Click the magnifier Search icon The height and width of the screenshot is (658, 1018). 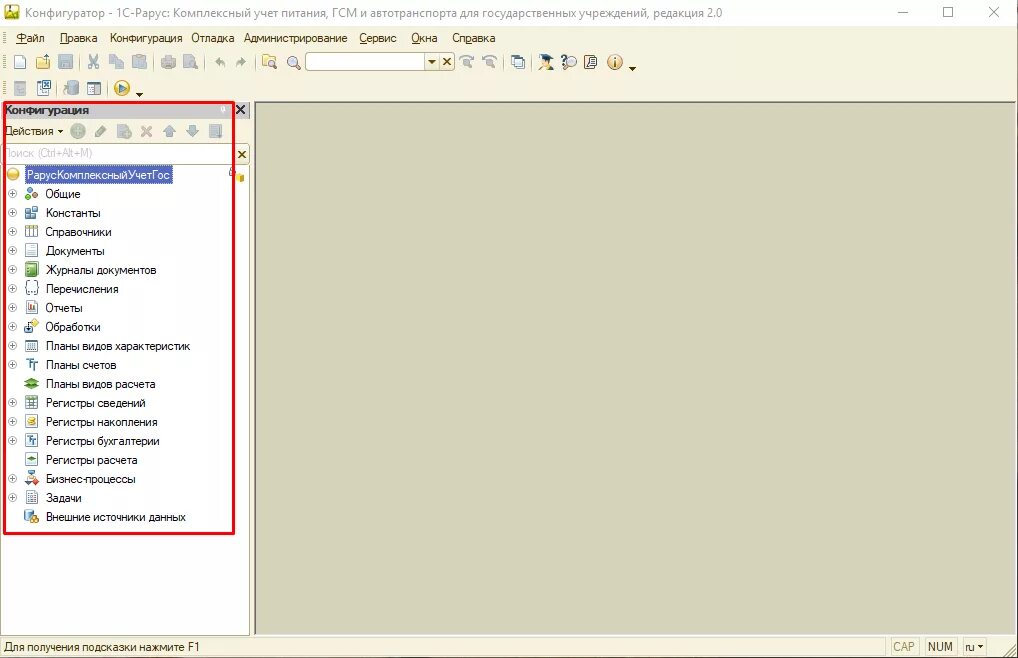coord(293,63)
